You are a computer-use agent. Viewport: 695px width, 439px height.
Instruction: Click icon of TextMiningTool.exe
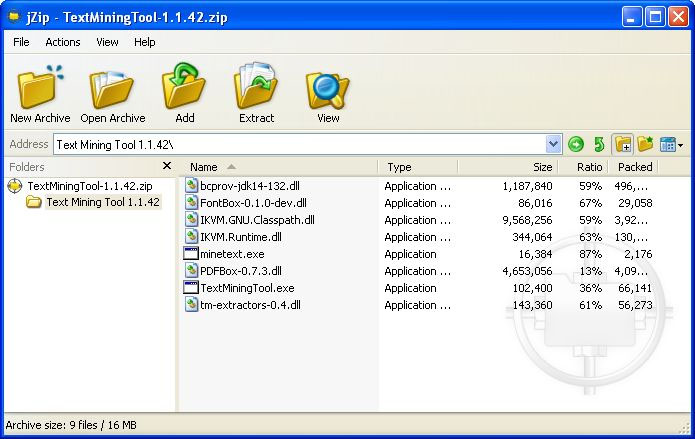coord(191,287)
